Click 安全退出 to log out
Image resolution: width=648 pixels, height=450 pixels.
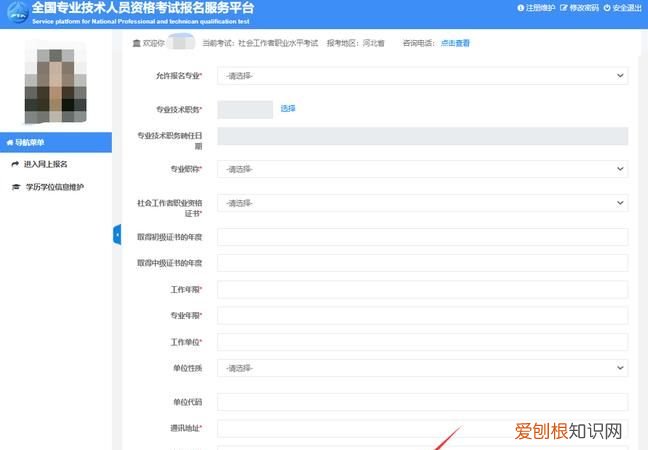627,8
